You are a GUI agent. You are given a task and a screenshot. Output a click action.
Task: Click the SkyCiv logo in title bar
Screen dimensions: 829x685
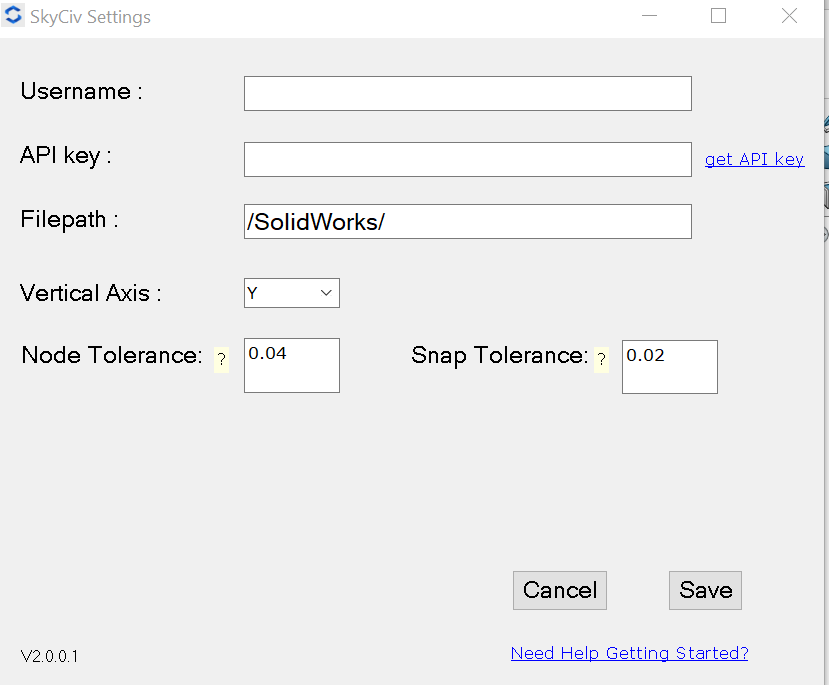point(14,17)
